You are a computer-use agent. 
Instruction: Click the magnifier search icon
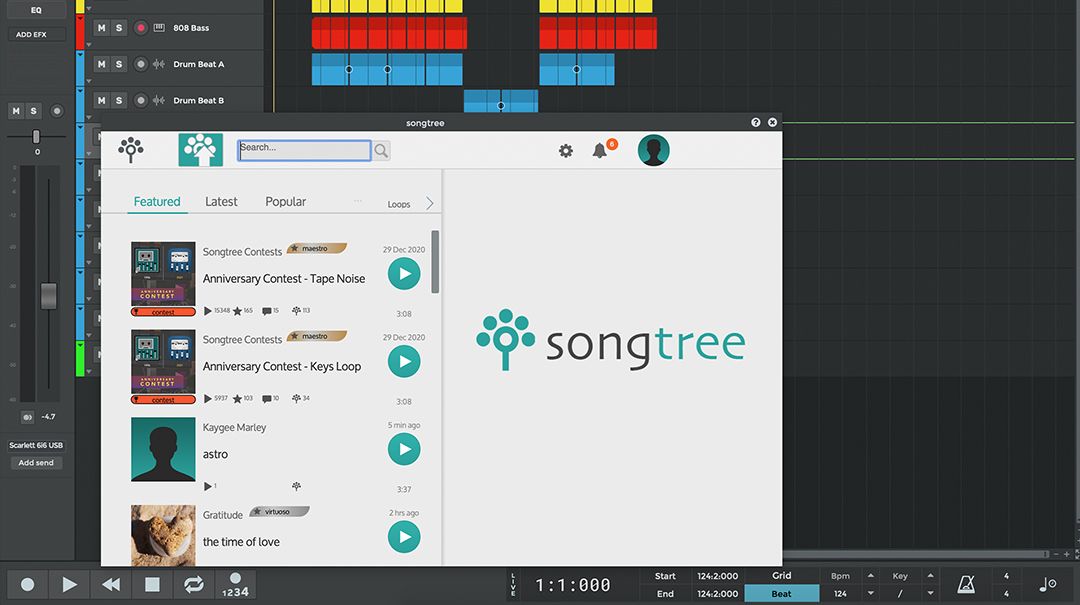[x=381, y=150]
